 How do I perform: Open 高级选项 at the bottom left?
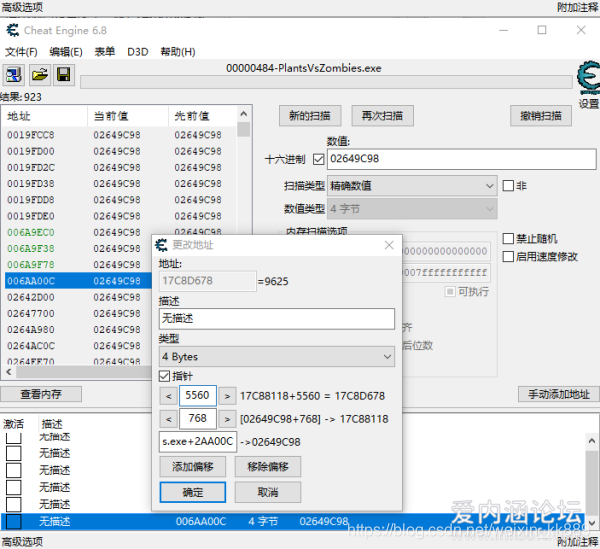(22, 542)
